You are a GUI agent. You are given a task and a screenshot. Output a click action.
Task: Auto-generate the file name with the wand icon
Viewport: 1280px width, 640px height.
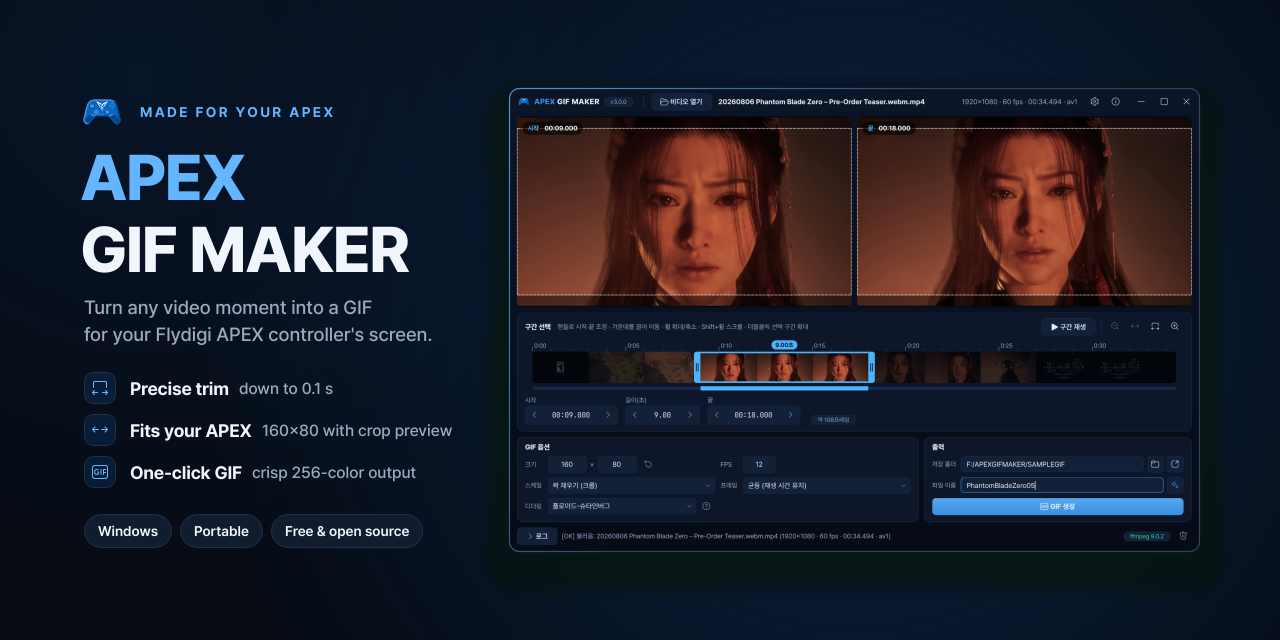click(x=1175, y=485)
